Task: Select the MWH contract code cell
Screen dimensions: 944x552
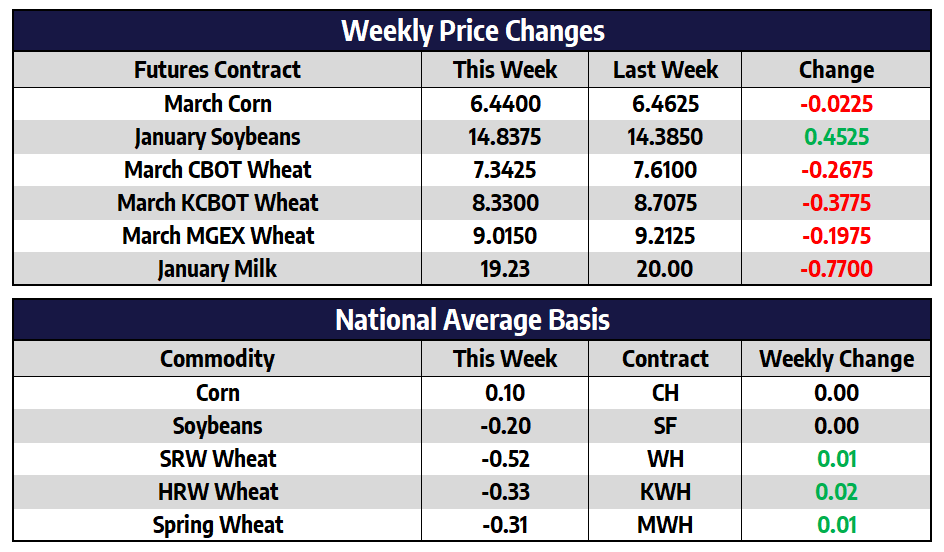Action: [665, 525]
